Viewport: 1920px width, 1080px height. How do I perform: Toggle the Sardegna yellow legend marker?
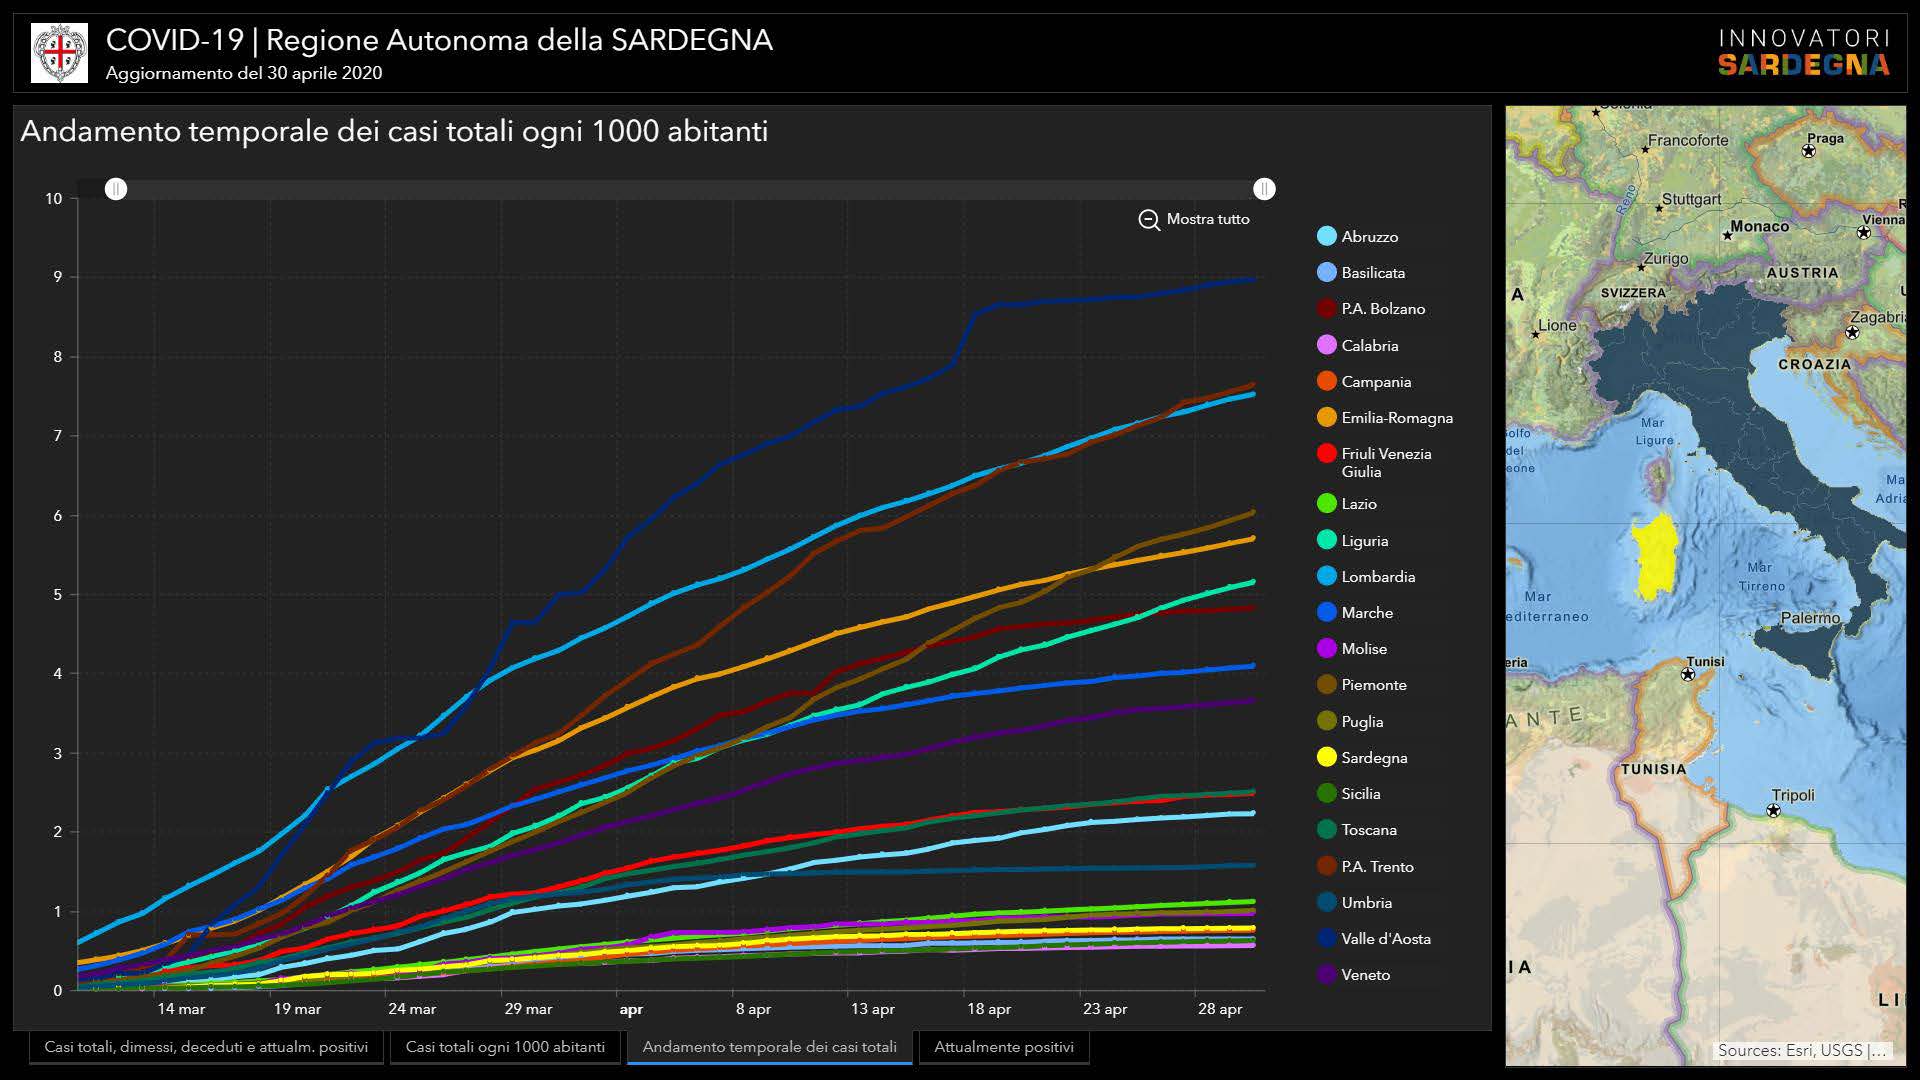[x=1327, y=758]
